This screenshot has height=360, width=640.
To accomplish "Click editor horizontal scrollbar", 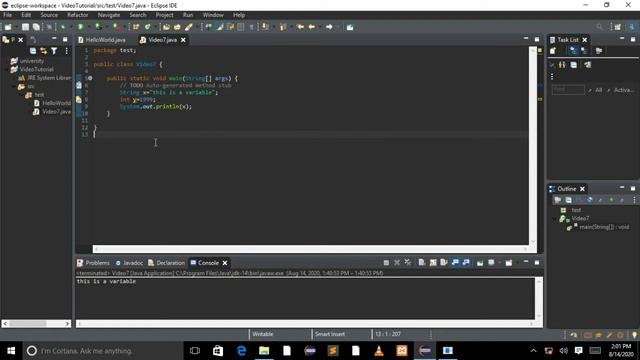I will coord(310,249).
